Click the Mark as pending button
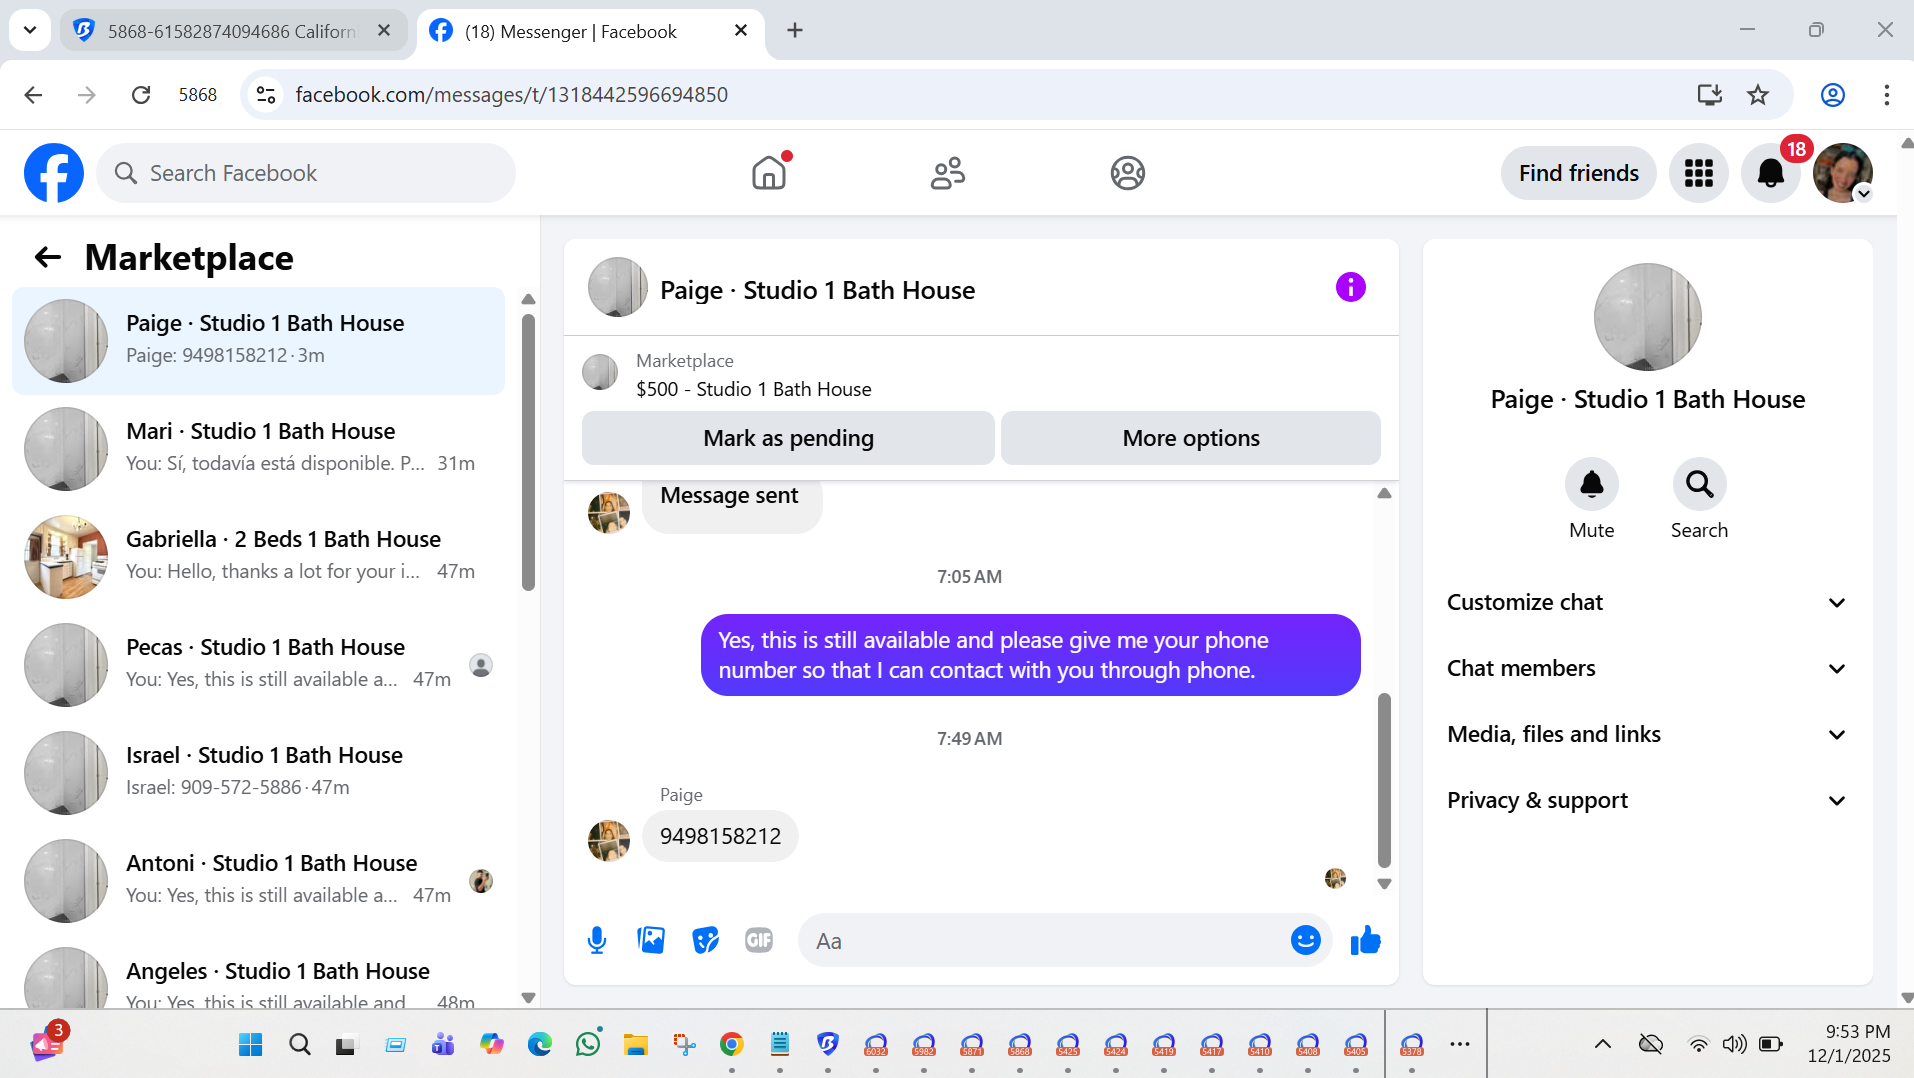The image size is (1914, 1078). point(788,438)
